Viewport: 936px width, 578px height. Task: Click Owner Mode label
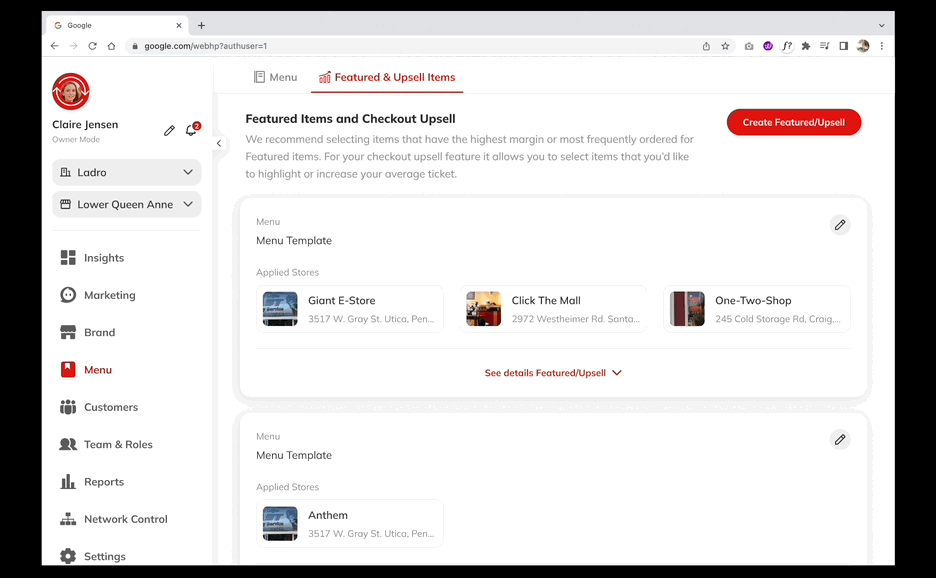click(76, 140)
